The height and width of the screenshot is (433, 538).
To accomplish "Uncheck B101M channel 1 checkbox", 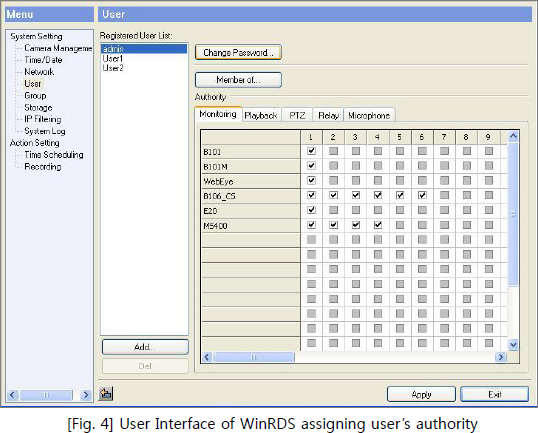I will tap(311, 166).
